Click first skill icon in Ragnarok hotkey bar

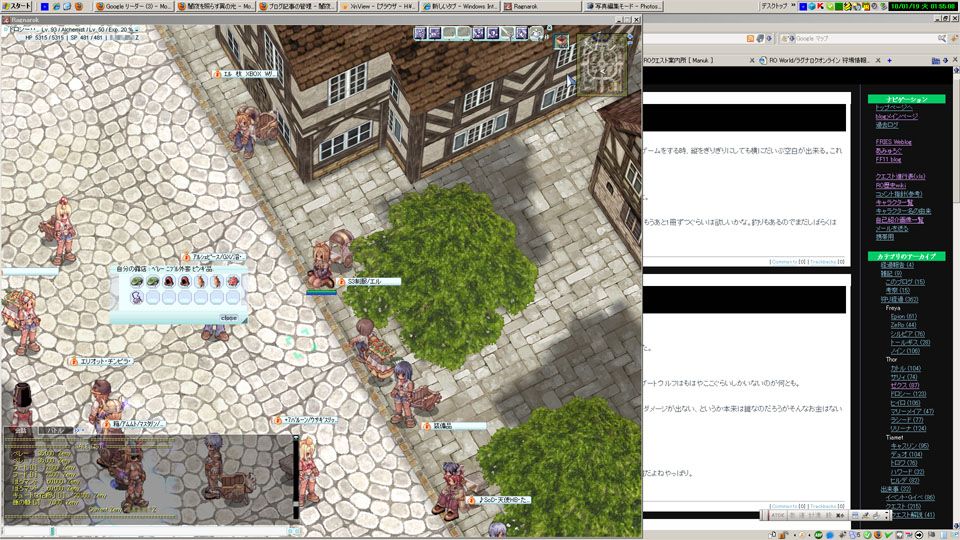(x=420, y=33)
